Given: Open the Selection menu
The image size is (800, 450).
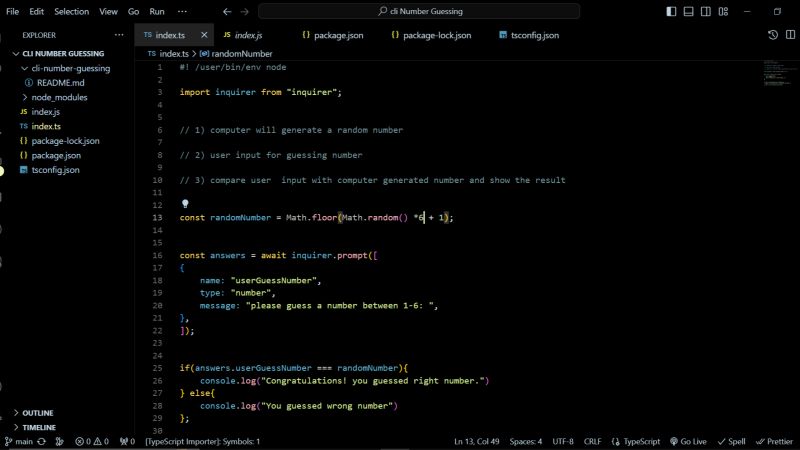Looking at the screenshot, I should [x=71, y=11].
